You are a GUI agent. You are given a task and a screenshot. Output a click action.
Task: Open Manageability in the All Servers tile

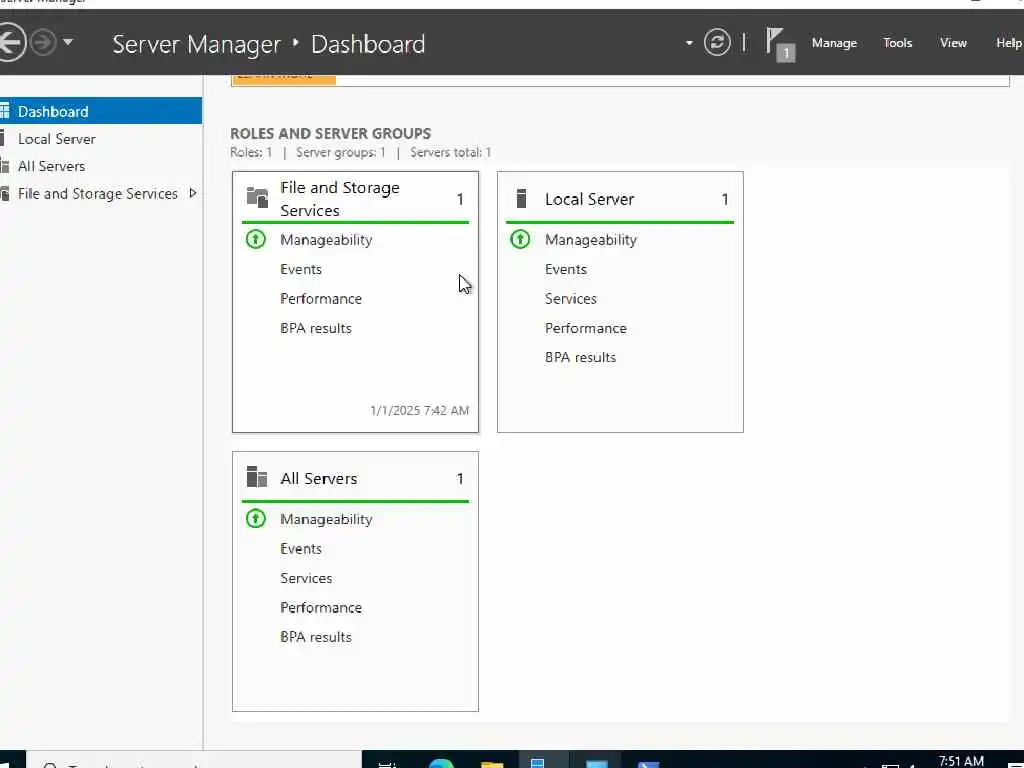pos(326,519)
